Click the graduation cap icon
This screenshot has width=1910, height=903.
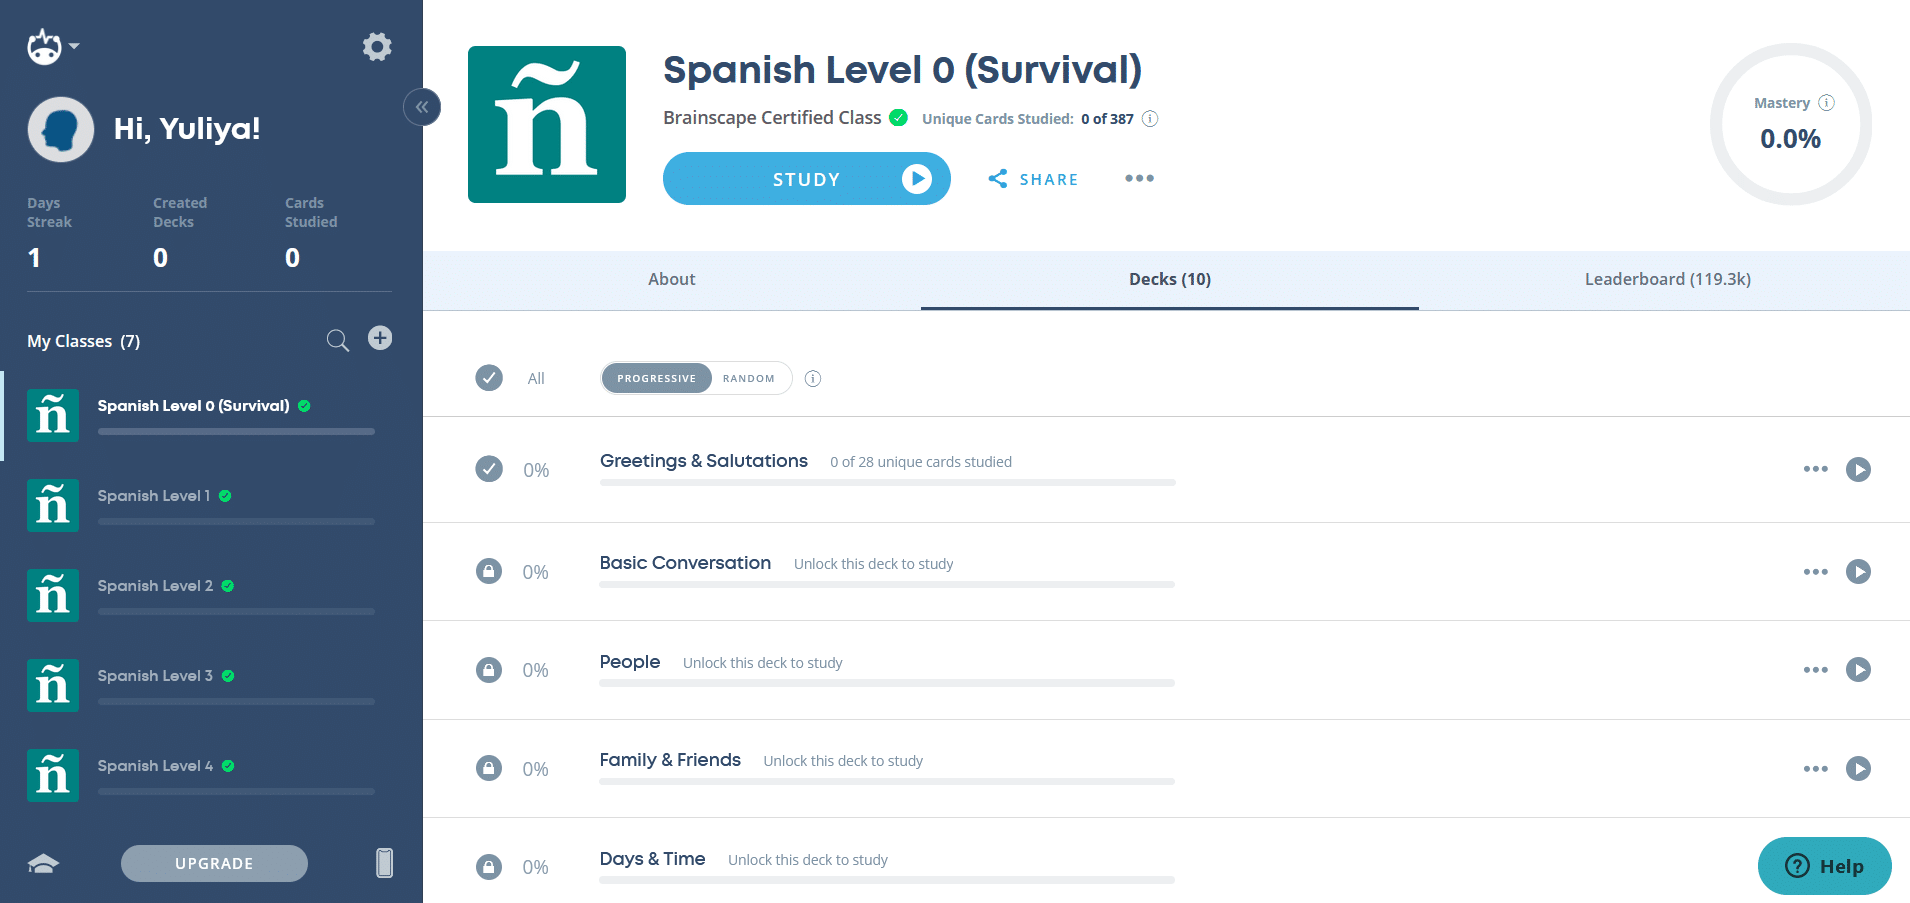43,863
